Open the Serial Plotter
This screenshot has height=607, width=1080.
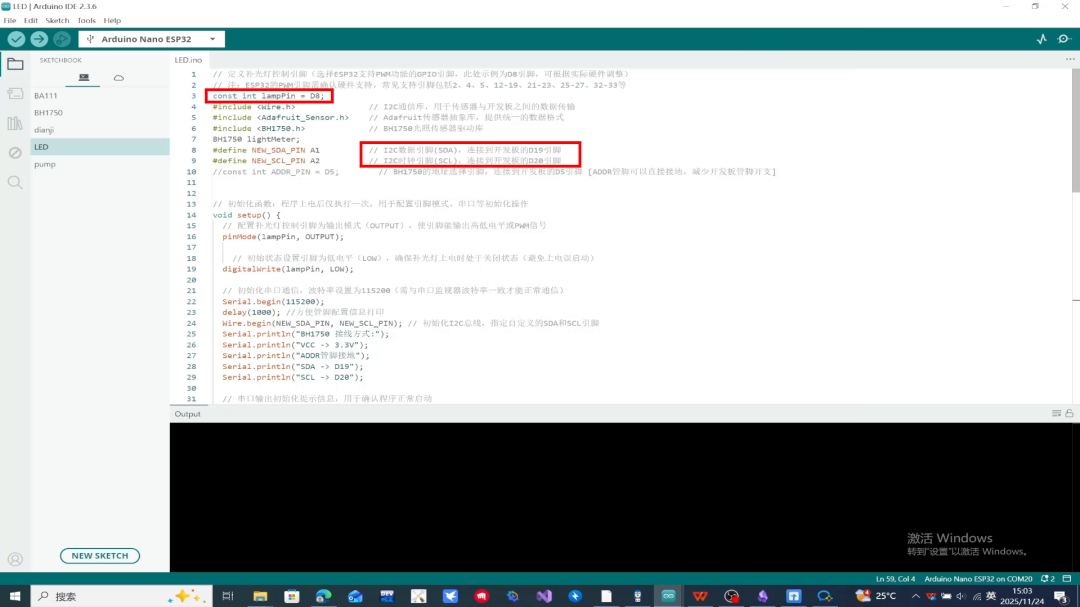coord(1041,39)
